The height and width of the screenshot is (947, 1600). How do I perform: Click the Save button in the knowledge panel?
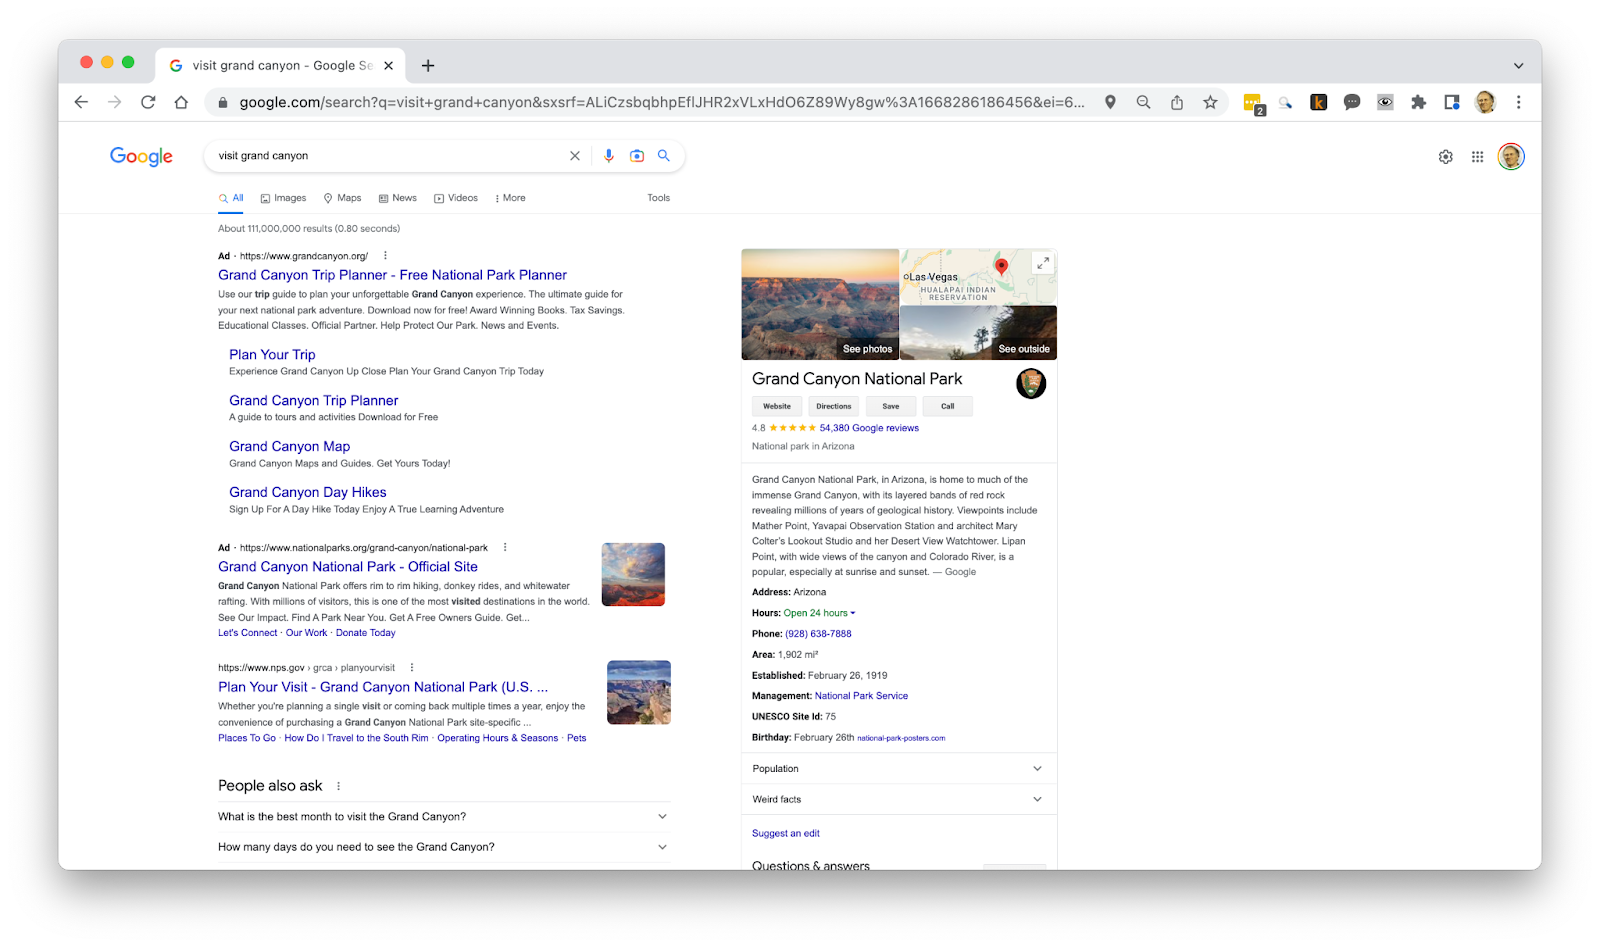pyautogui.click(x=891, y=406)
